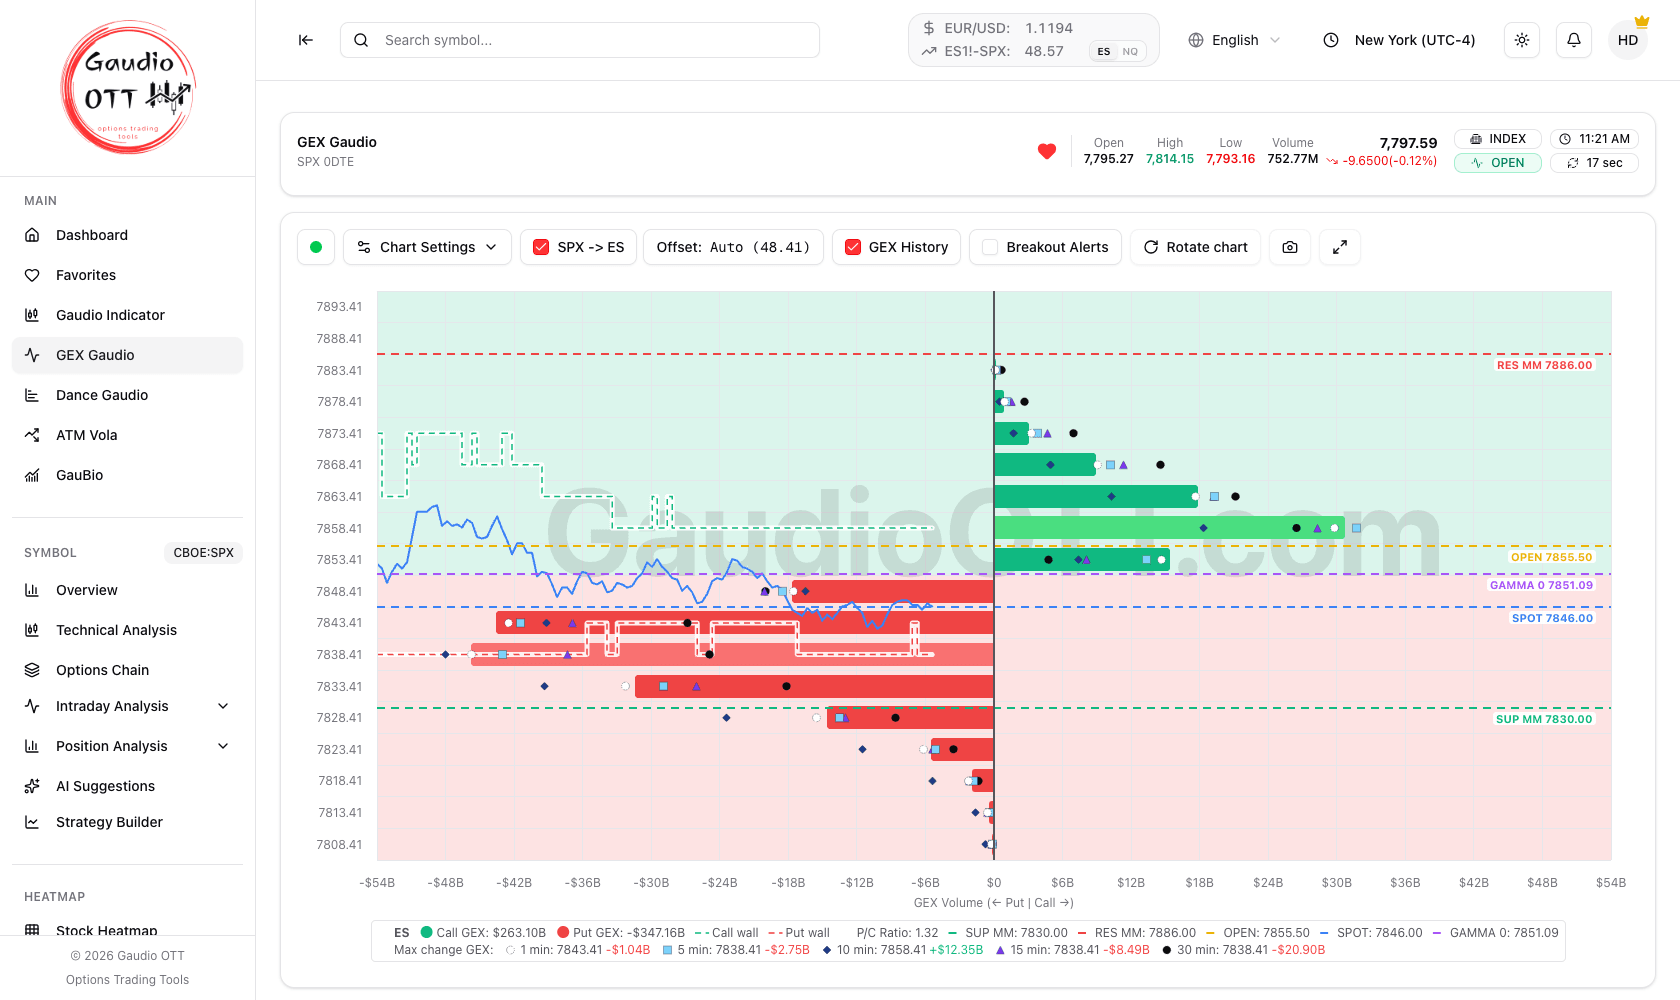Viewport: 1680px width, 1000px height.
Task: Go to Gaudio Indicator page
Action: 127,315
